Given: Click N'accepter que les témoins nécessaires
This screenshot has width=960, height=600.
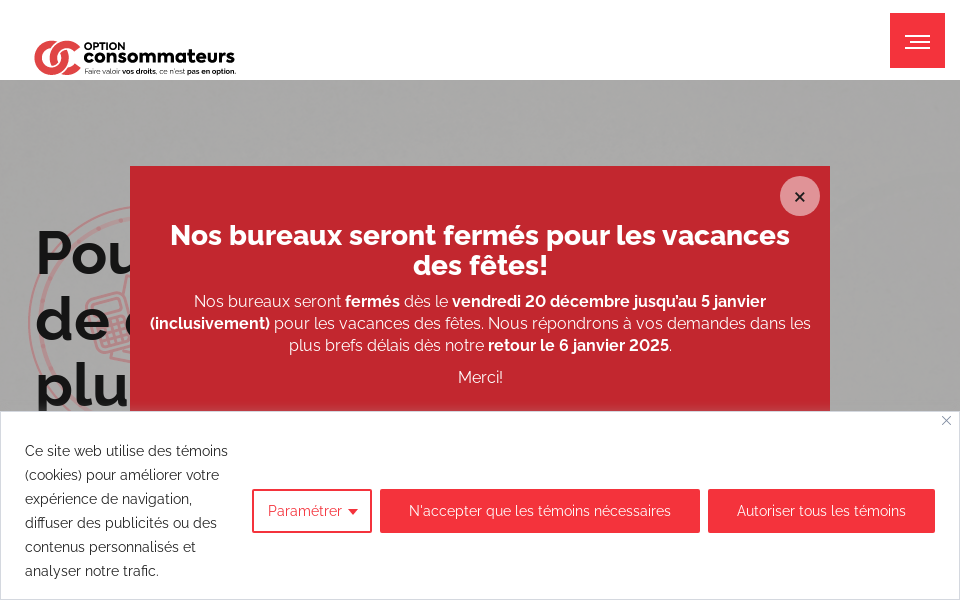Looking at the screenshot, I should (x=539, y=510).
